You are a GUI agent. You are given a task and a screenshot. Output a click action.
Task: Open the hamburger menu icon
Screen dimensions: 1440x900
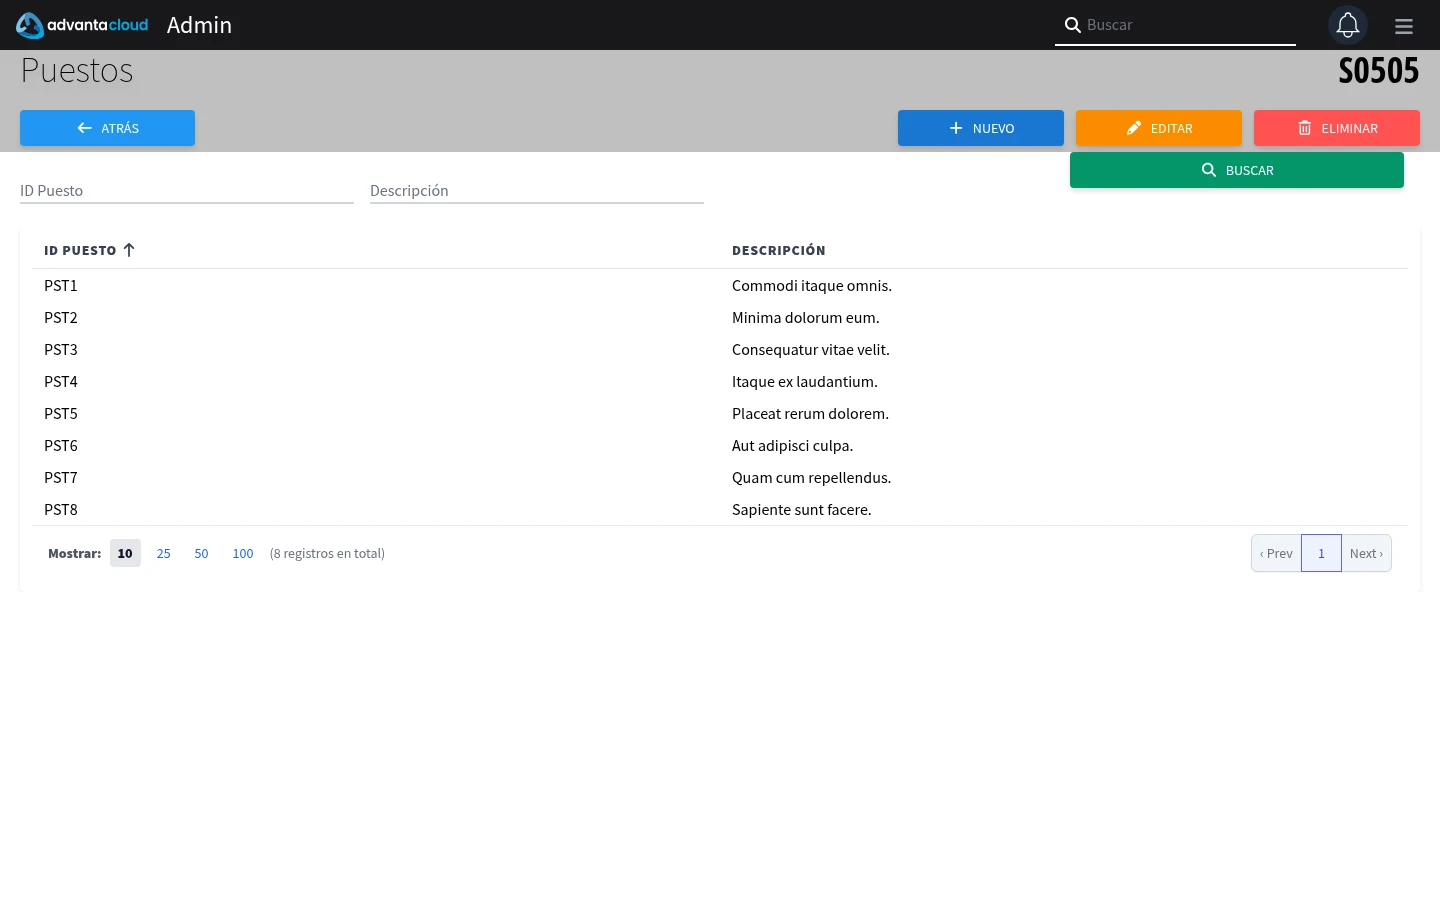1404,26
